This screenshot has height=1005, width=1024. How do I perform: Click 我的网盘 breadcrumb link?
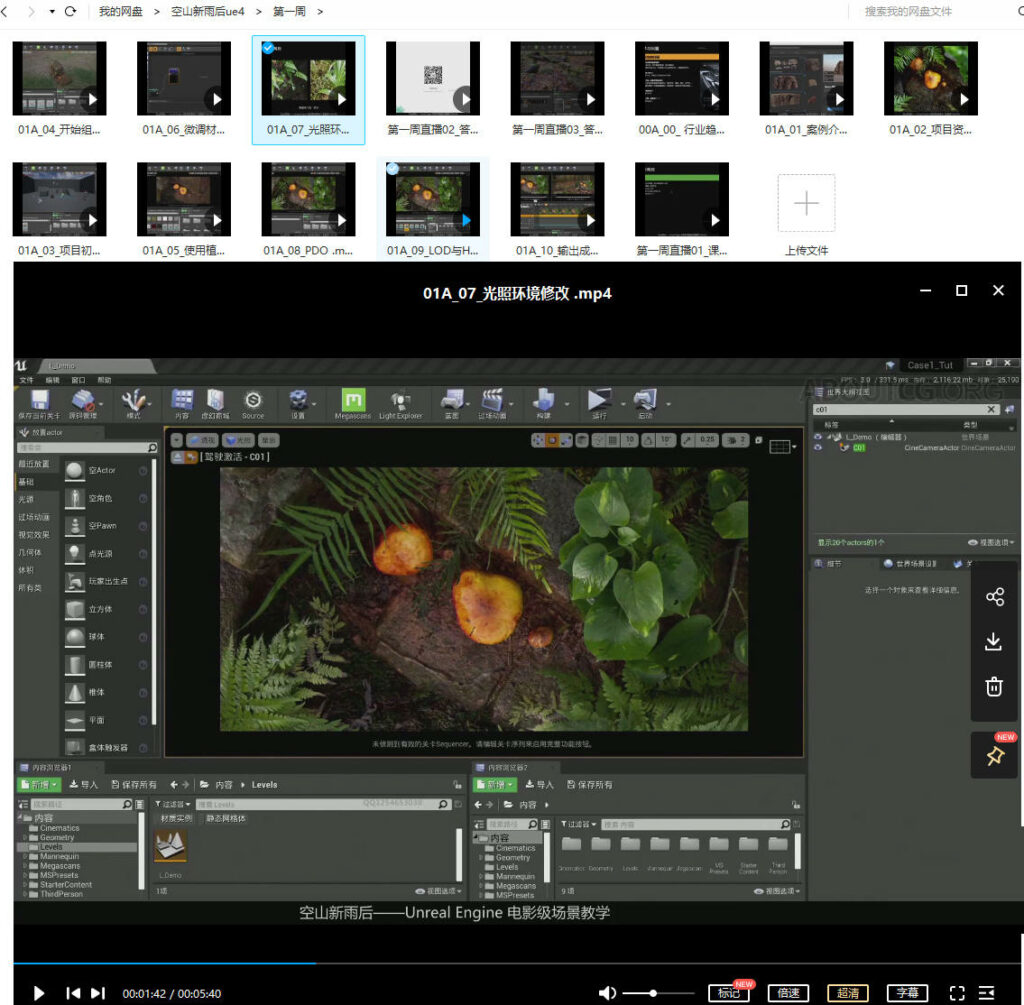[x=121, y=11]
